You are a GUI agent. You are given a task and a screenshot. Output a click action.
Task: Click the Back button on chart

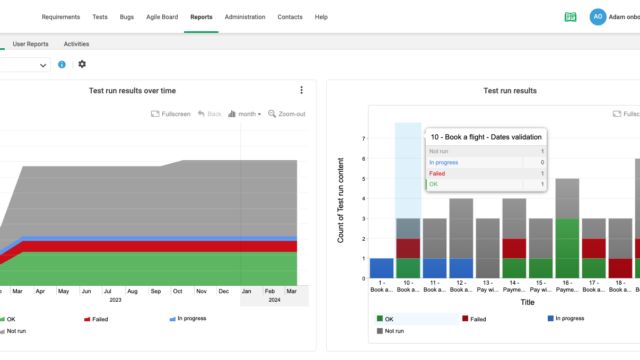point(209,114)
